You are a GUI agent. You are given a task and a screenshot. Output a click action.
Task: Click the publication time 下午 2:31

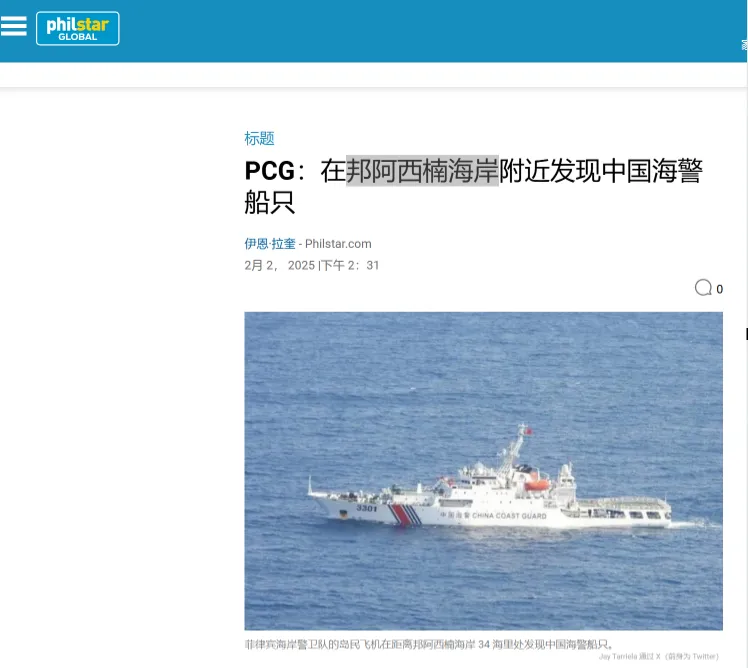350,265
